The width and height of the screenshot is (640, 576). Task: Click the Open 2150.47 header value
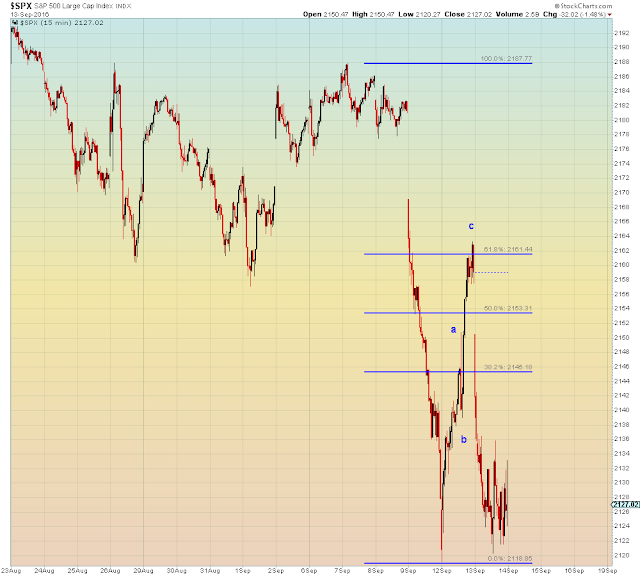(x=325, y=14)
